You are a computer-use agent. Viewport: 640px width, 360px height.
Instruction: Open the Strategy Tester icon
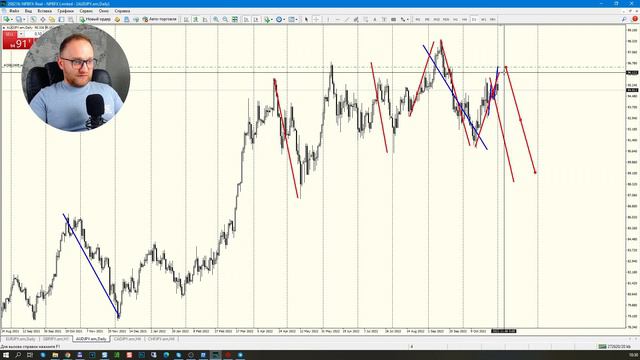[71, 19]
